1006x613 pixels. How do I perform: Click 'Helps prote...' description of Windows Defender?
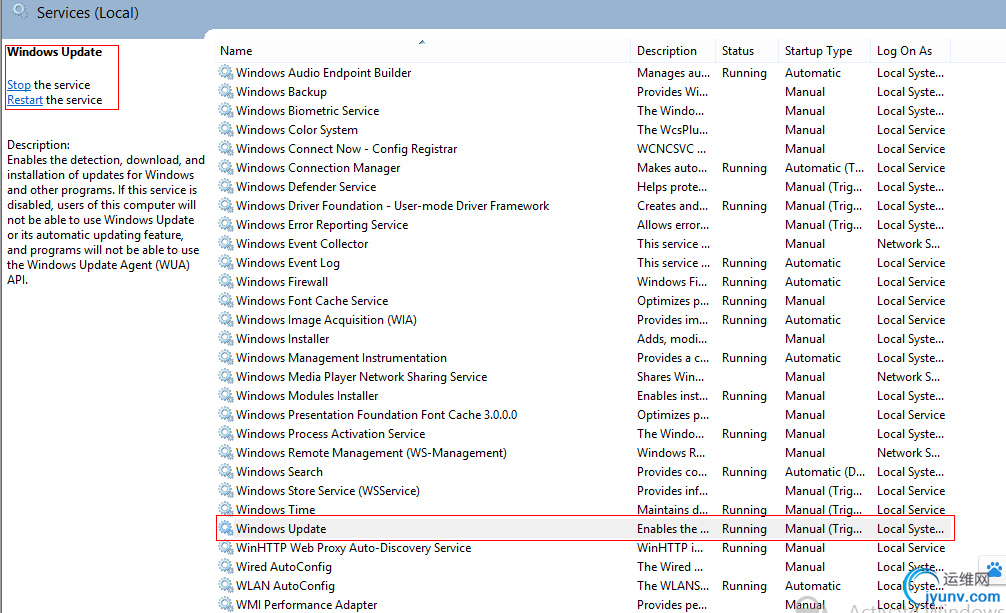[x=672, y=187]
